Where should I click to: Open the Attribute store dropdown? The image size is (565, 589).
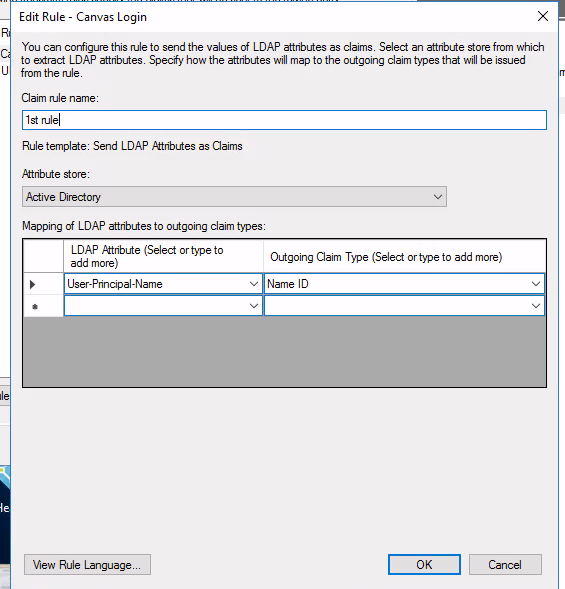(x=234, y=196)
